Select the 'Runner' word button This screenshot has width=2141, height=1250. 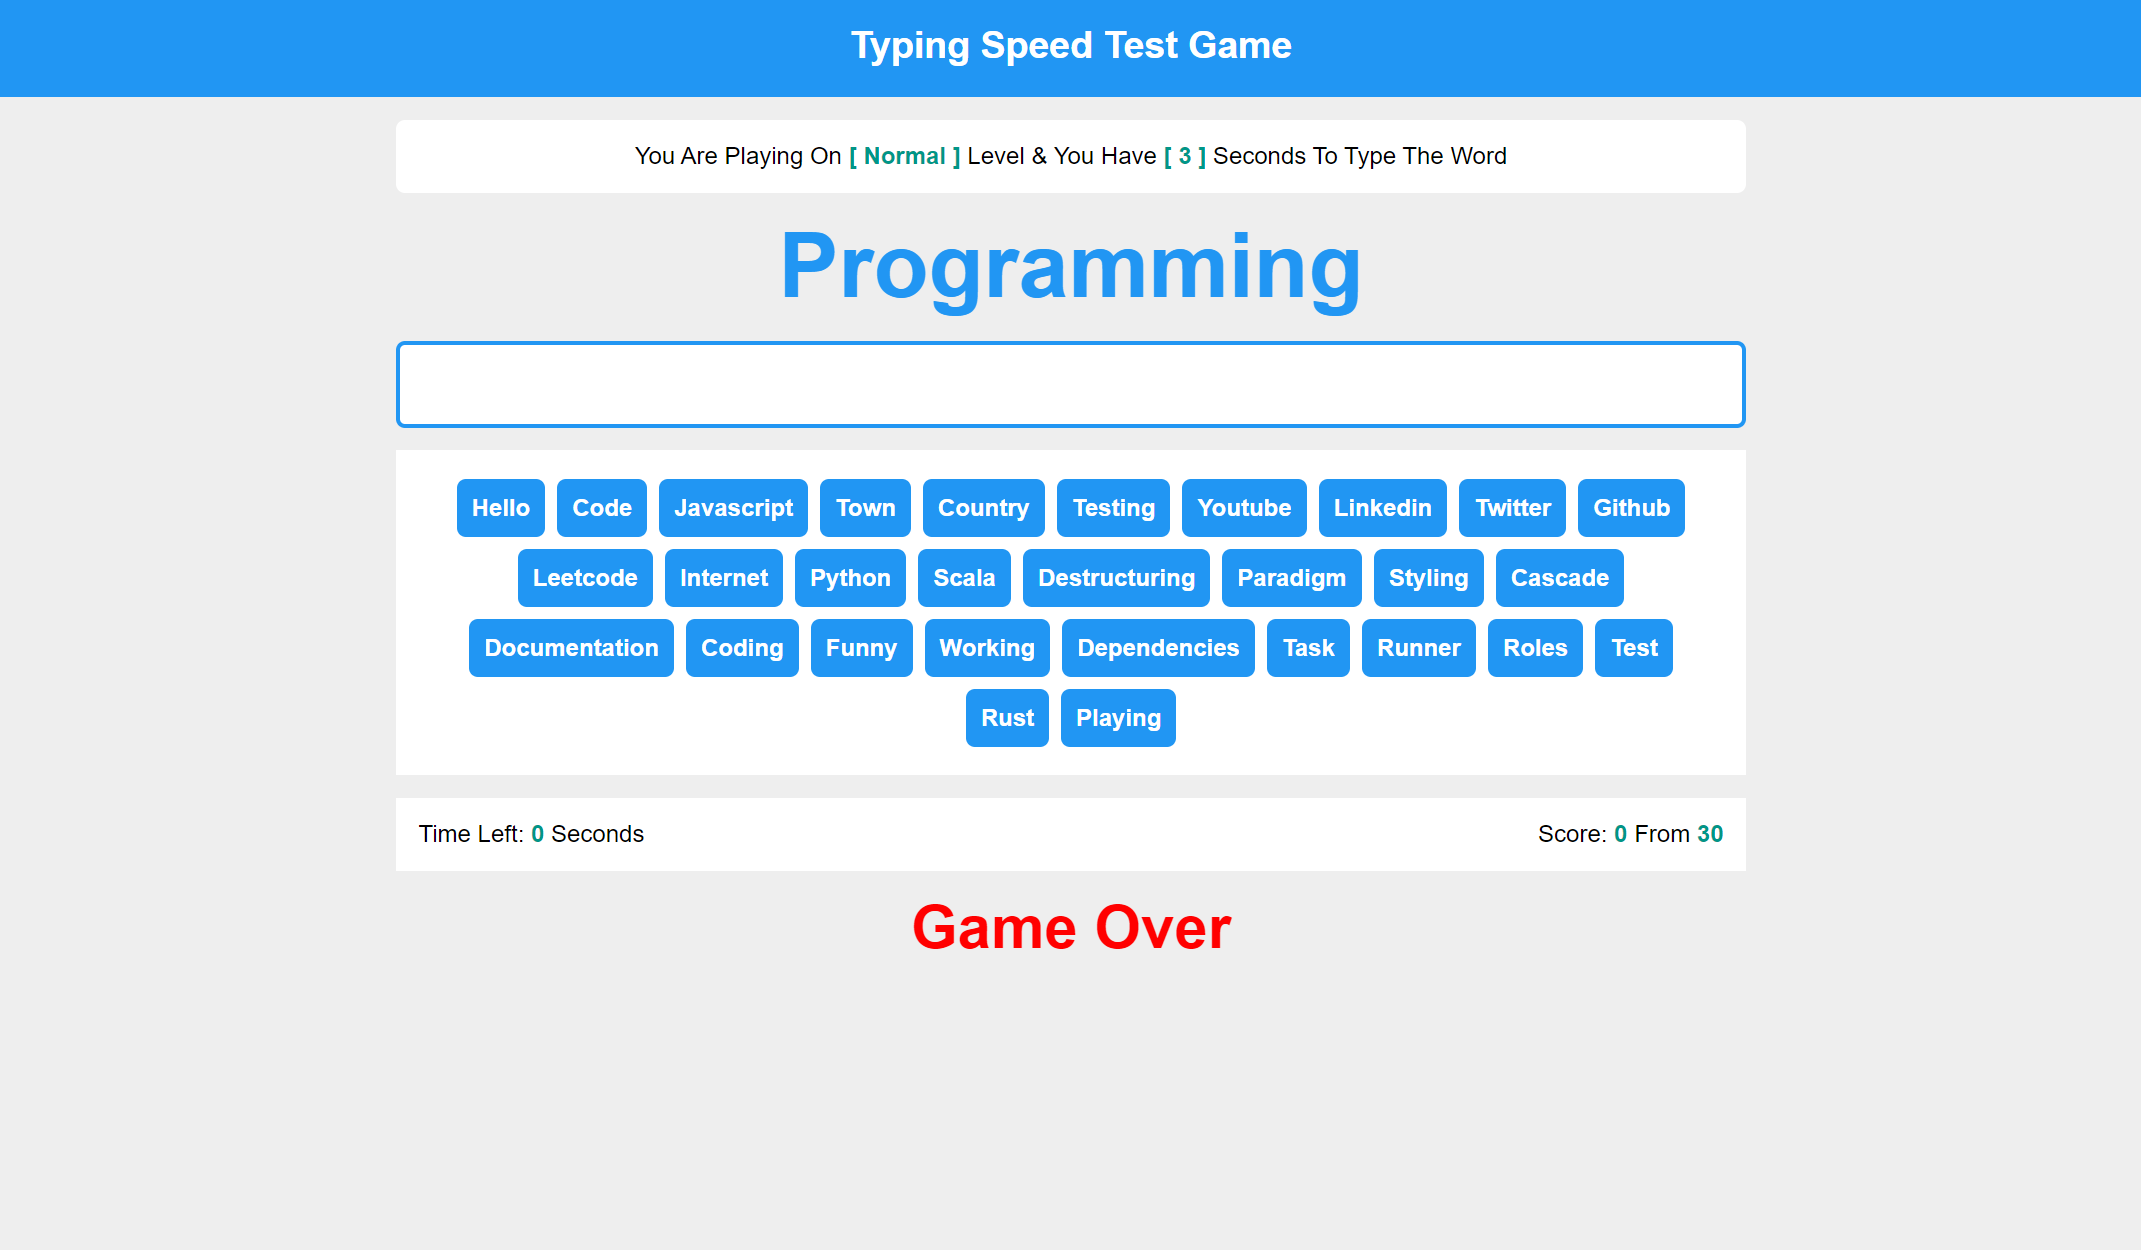coord(1418,647)
